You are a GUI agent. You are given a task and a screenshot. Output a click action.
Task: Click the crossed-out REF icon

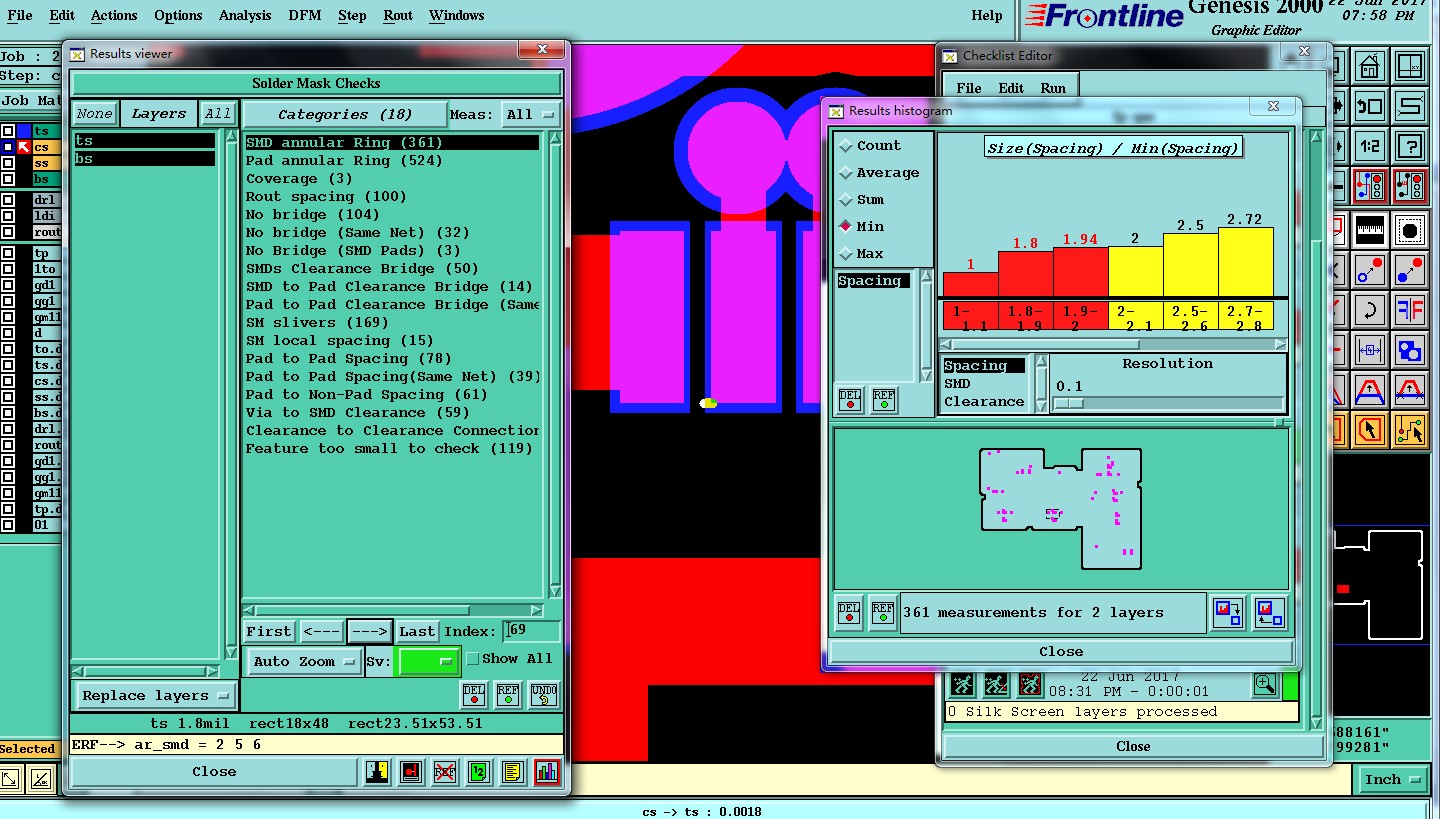click(445, 772)
